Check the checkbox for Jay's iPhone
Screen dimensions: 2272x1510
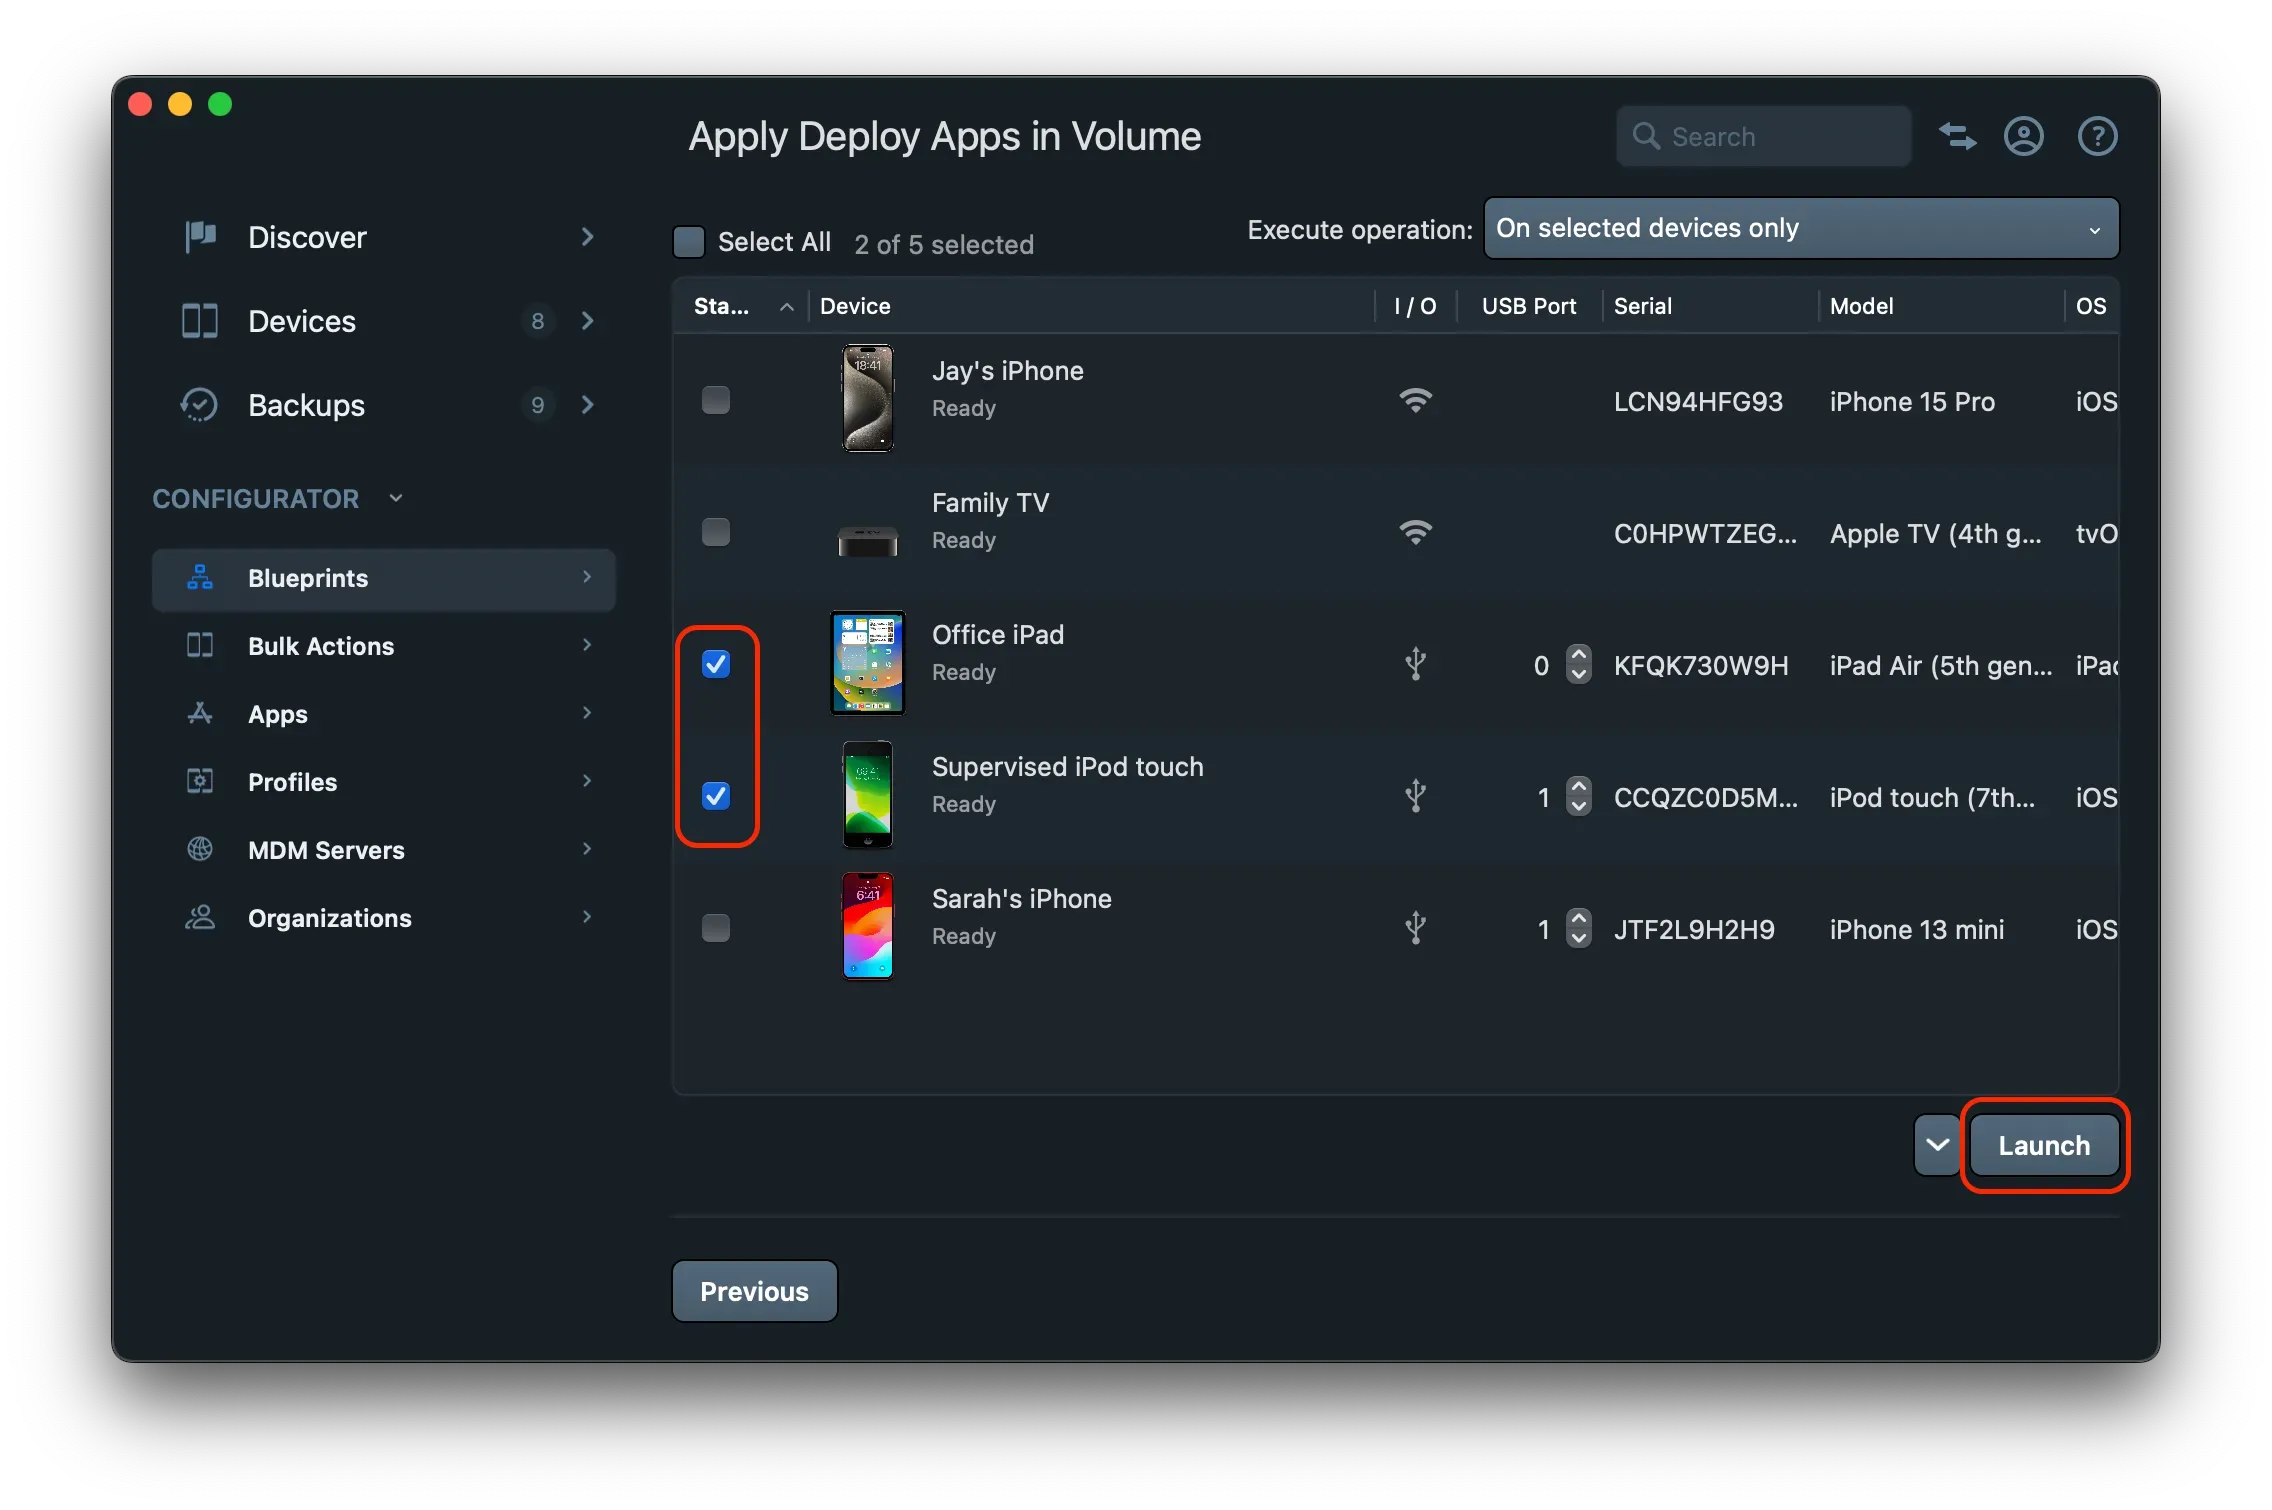point(716,400)
